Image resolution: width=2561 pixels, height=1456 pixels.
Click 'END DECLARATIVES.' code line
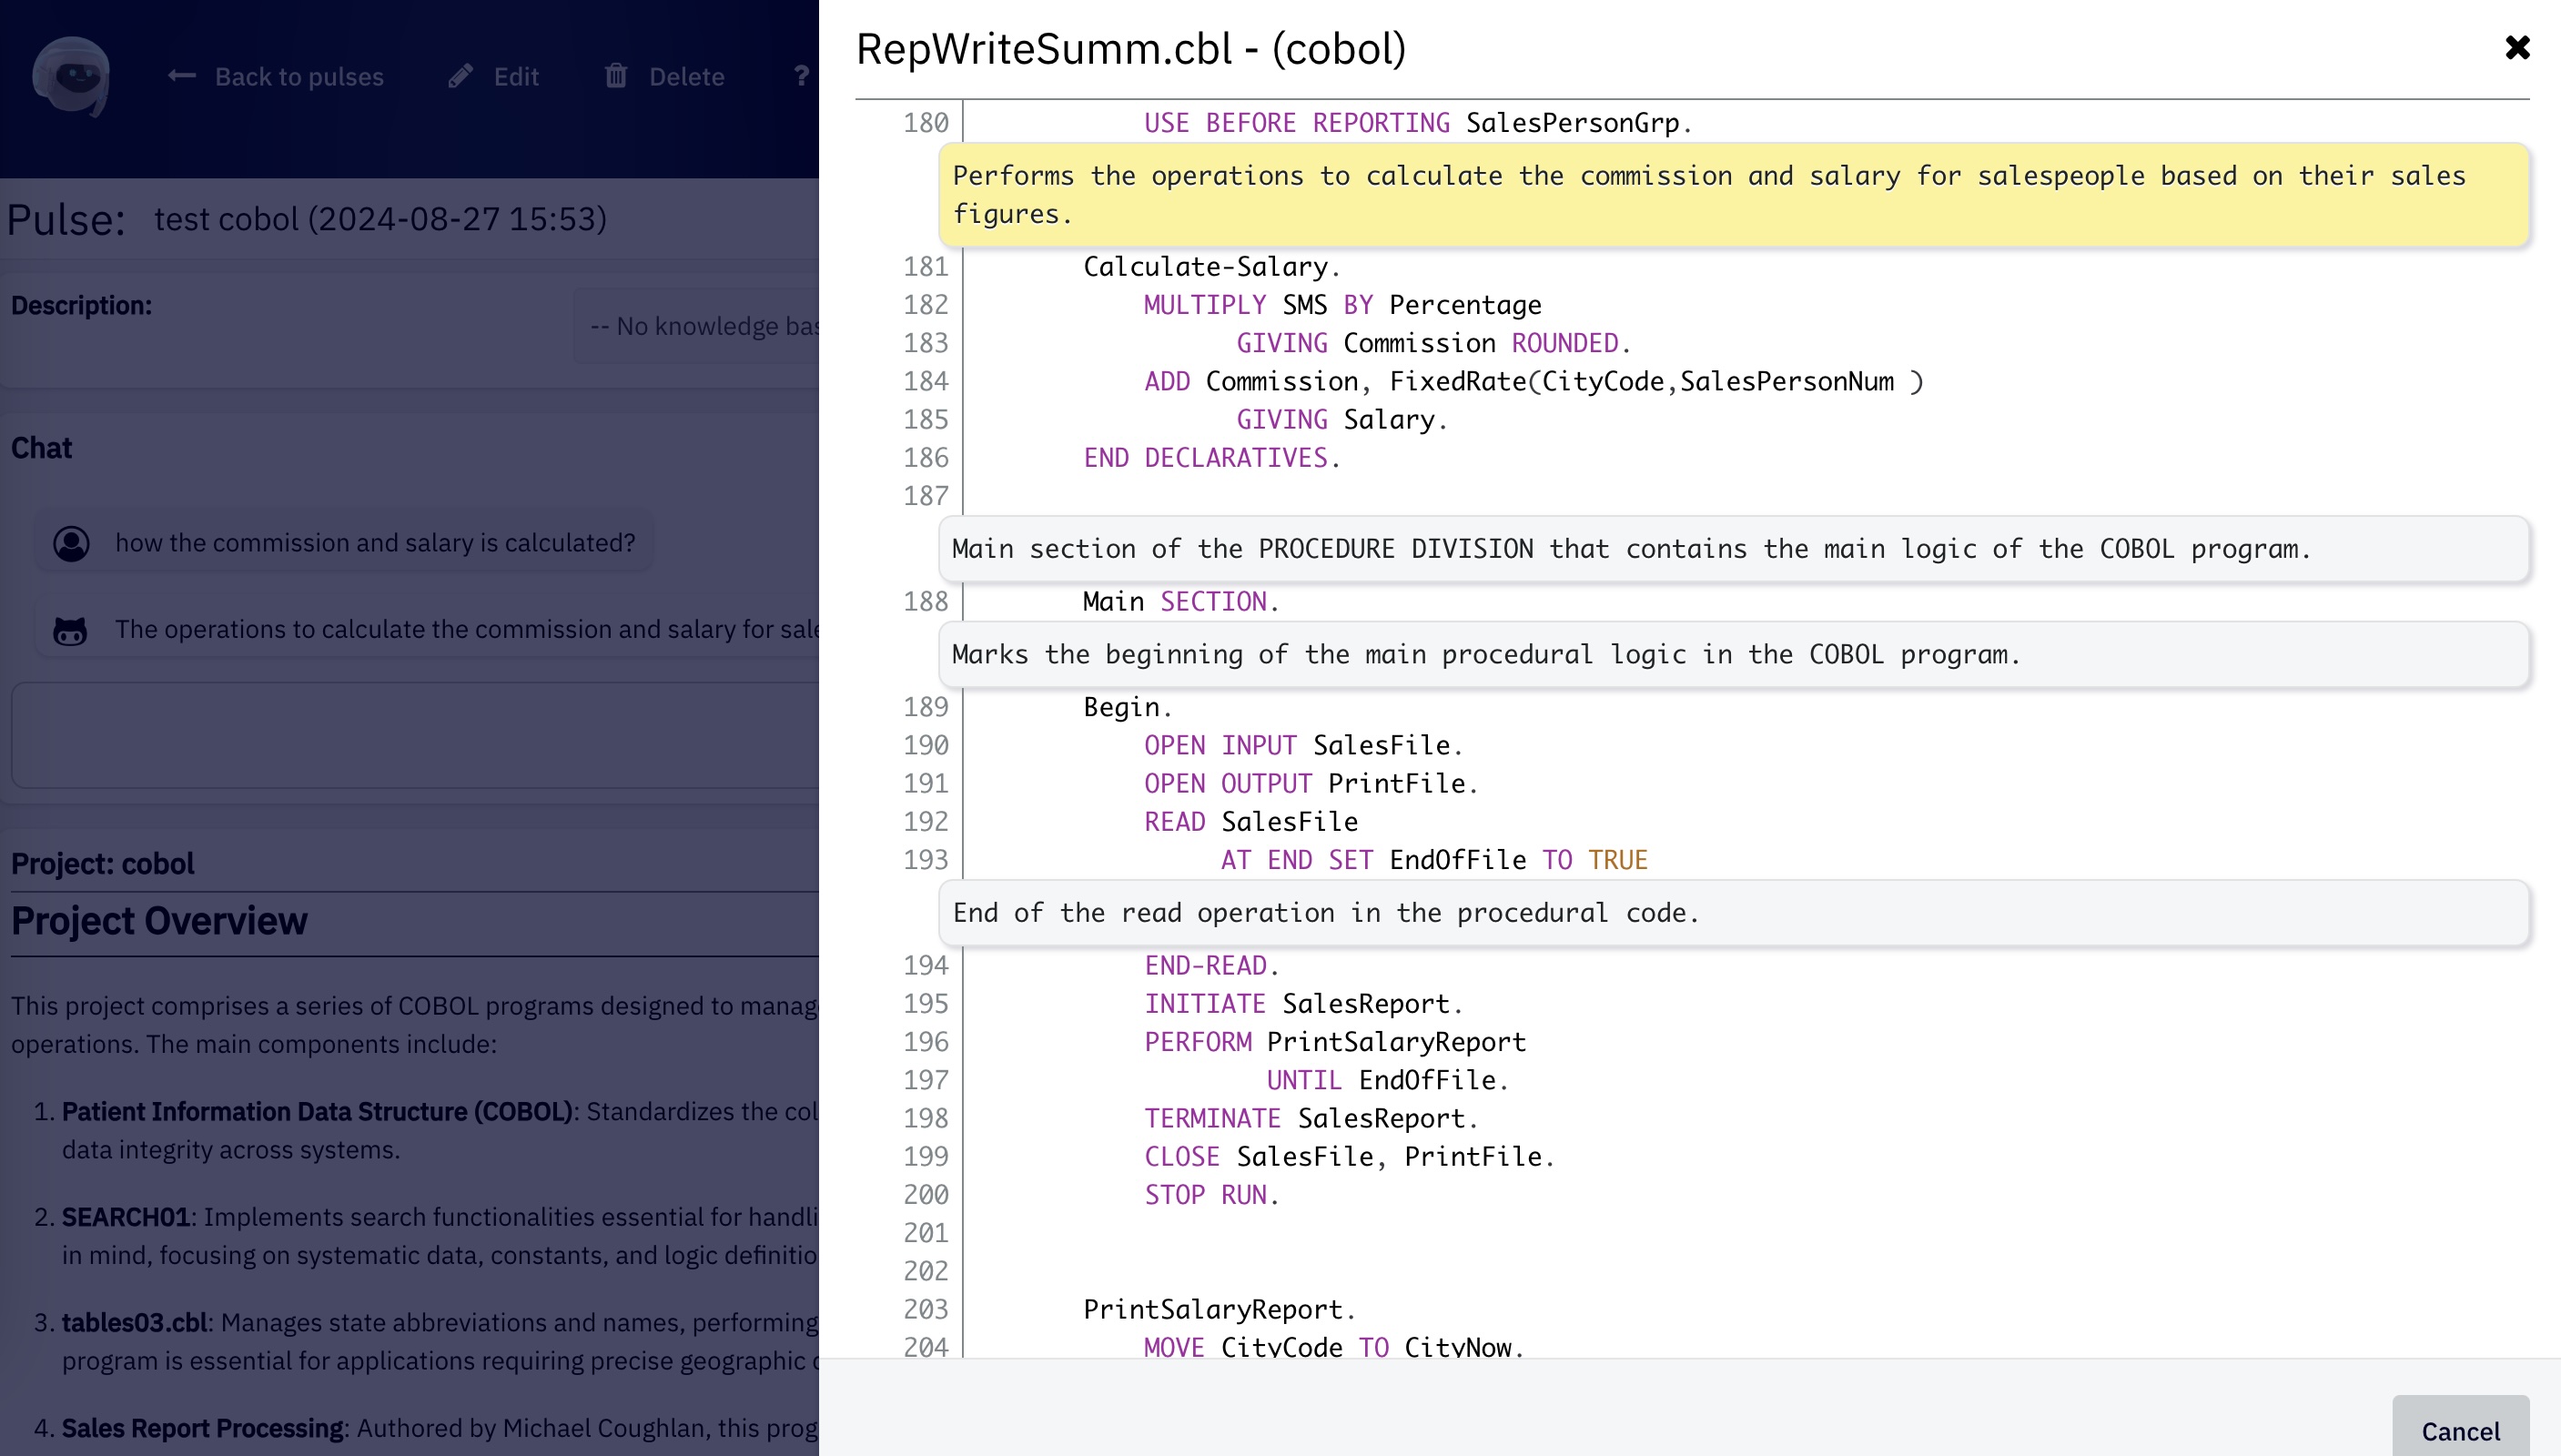[x=1211, y=457]
